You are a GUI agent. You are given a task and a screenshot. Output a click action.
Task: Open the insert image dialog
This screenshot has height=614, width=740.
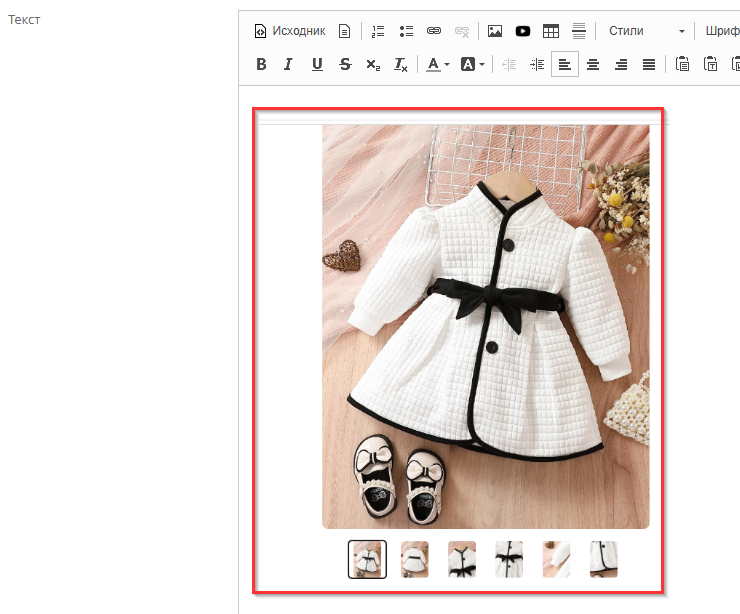pyautogui.click(x=495, y=31)
